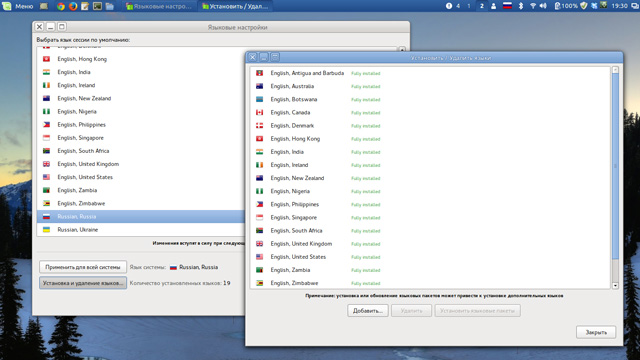Open the Bluetooth tray icon
The height and width of the screenshot is (360, 640).
point(521,6)
